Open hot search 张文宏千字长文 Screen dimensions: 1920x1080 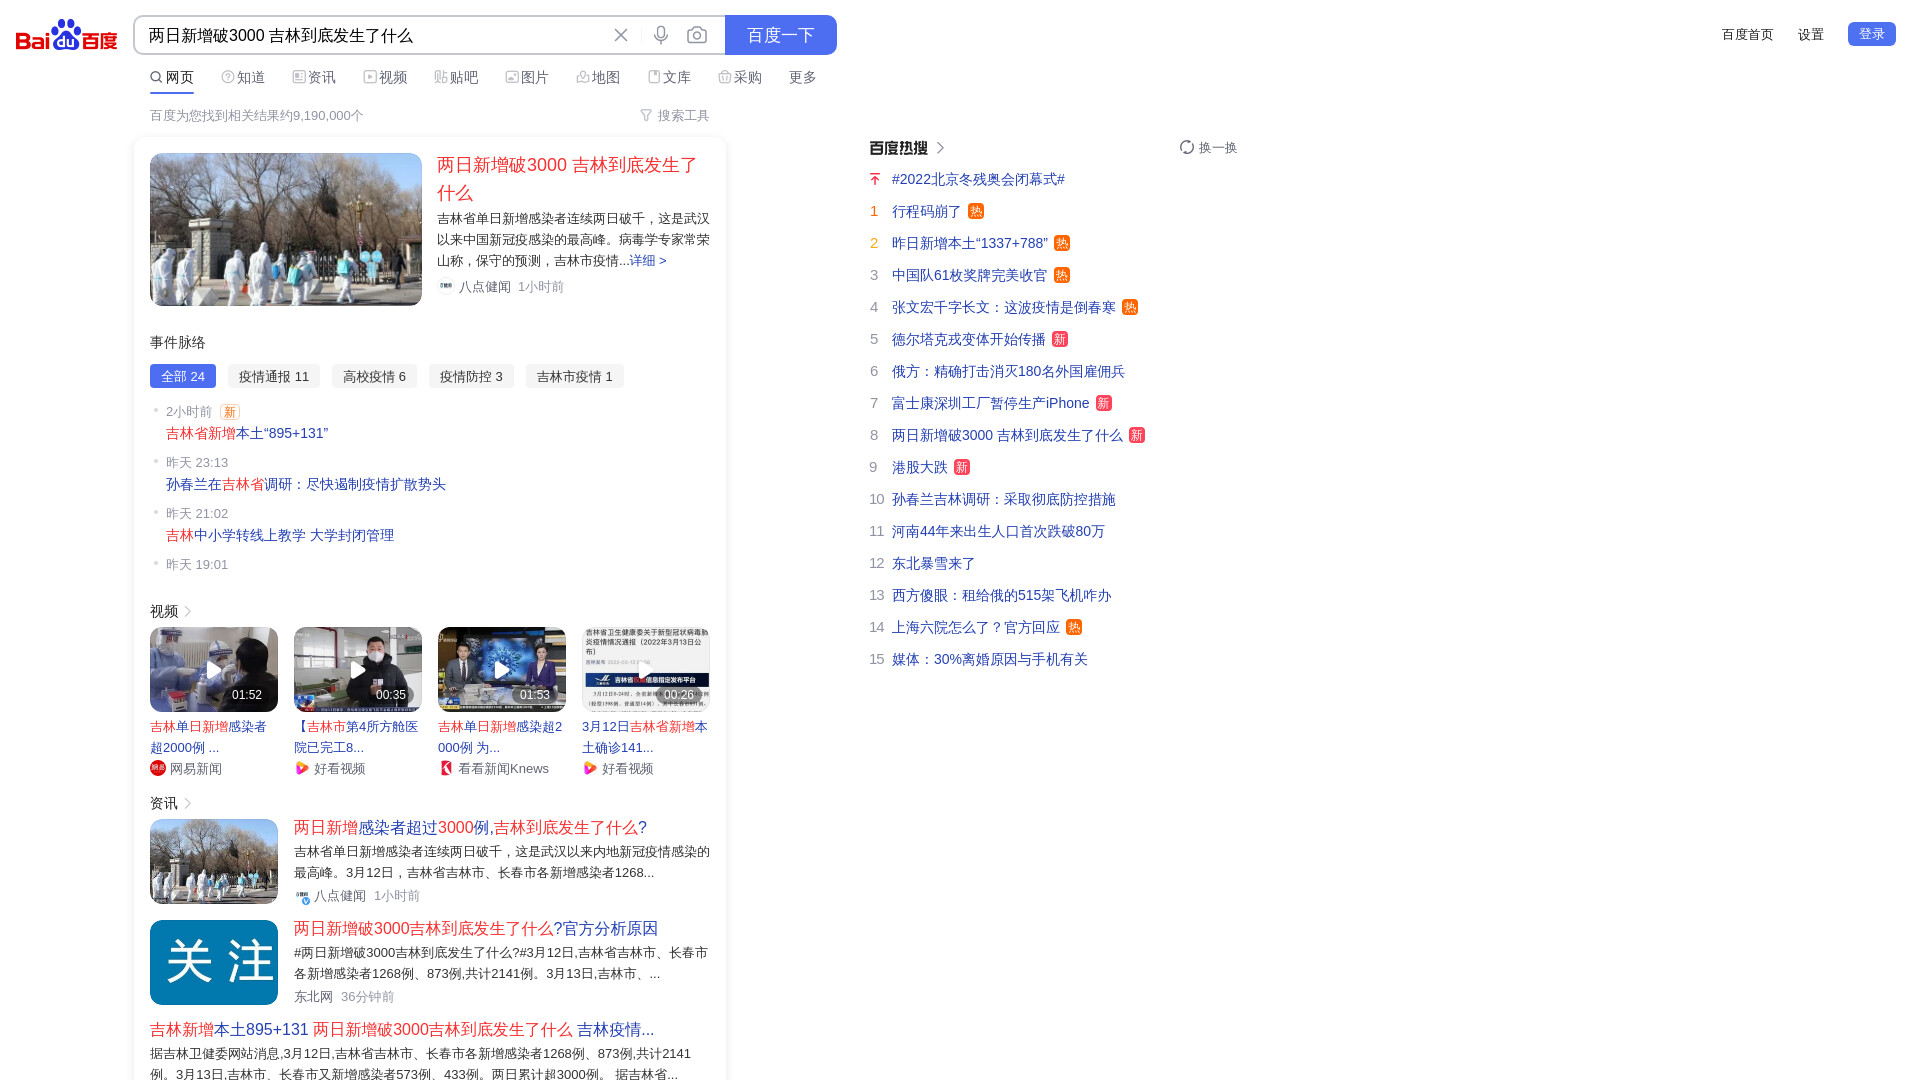click(1004, 307)
